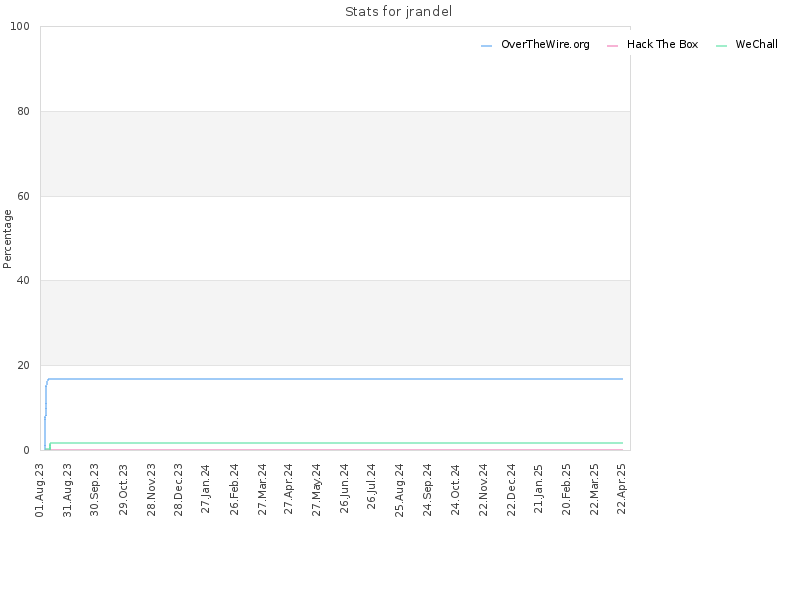
Task: Click the pink Hack The Box baseline line
Action: (x=332, y=450)
